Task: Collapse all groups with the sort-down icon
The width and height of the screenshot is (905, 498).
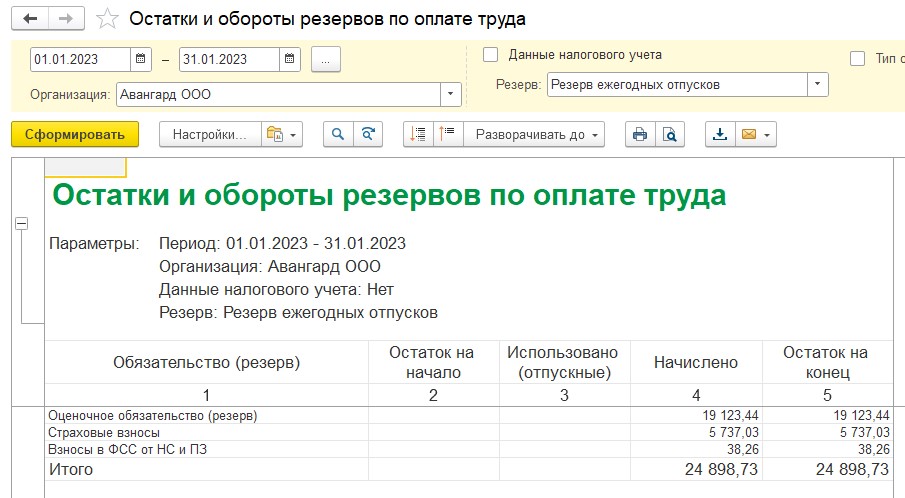Action: point(418,134)
